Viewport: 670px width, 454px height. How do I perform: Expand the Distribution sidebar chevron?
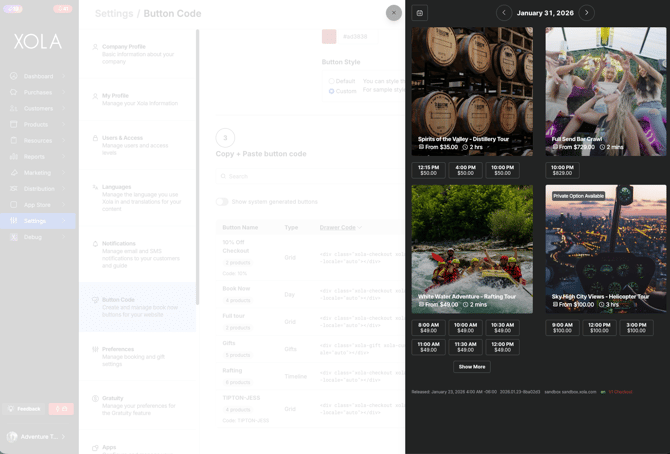click(x=63, y=189)
